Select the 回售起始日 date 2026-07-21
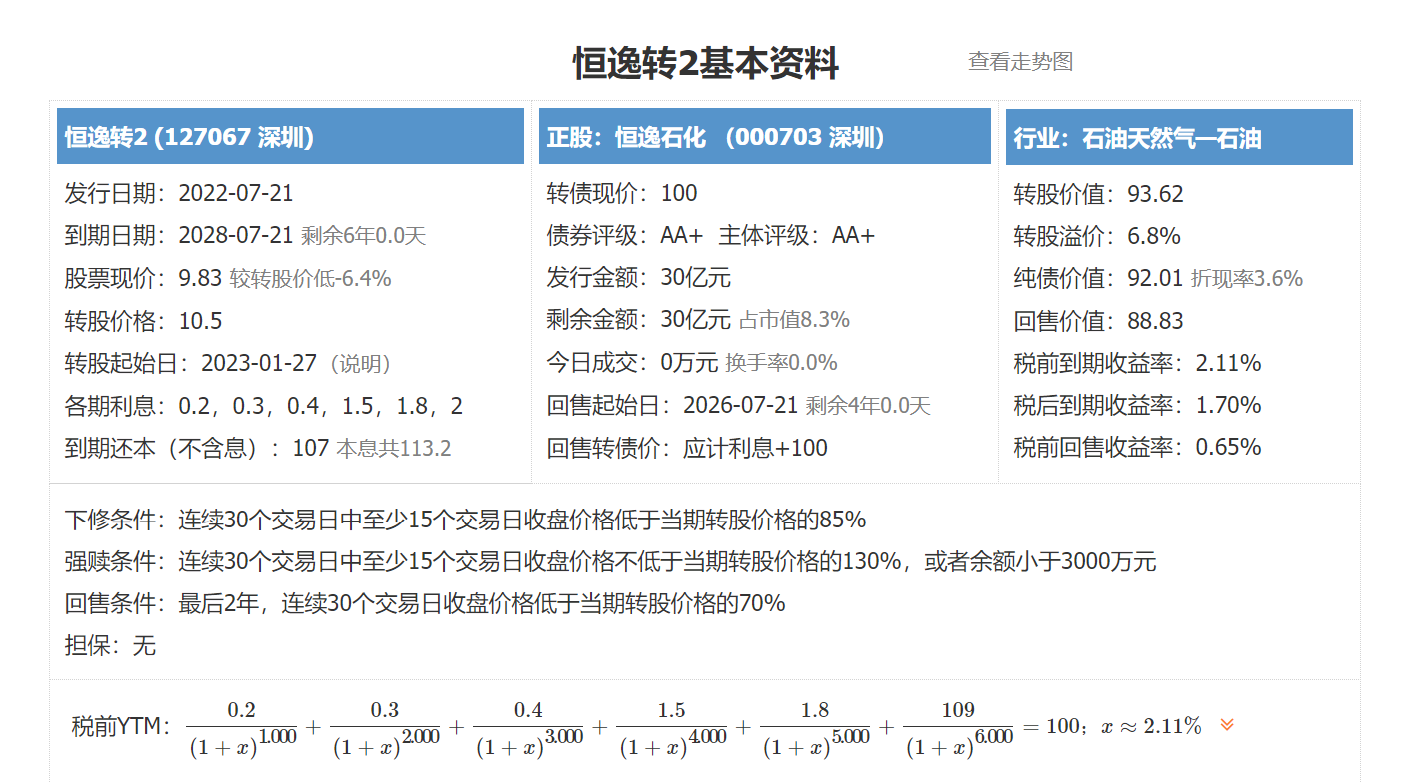The height and width of the screenshot is (782, 1417). coord(741,405)
